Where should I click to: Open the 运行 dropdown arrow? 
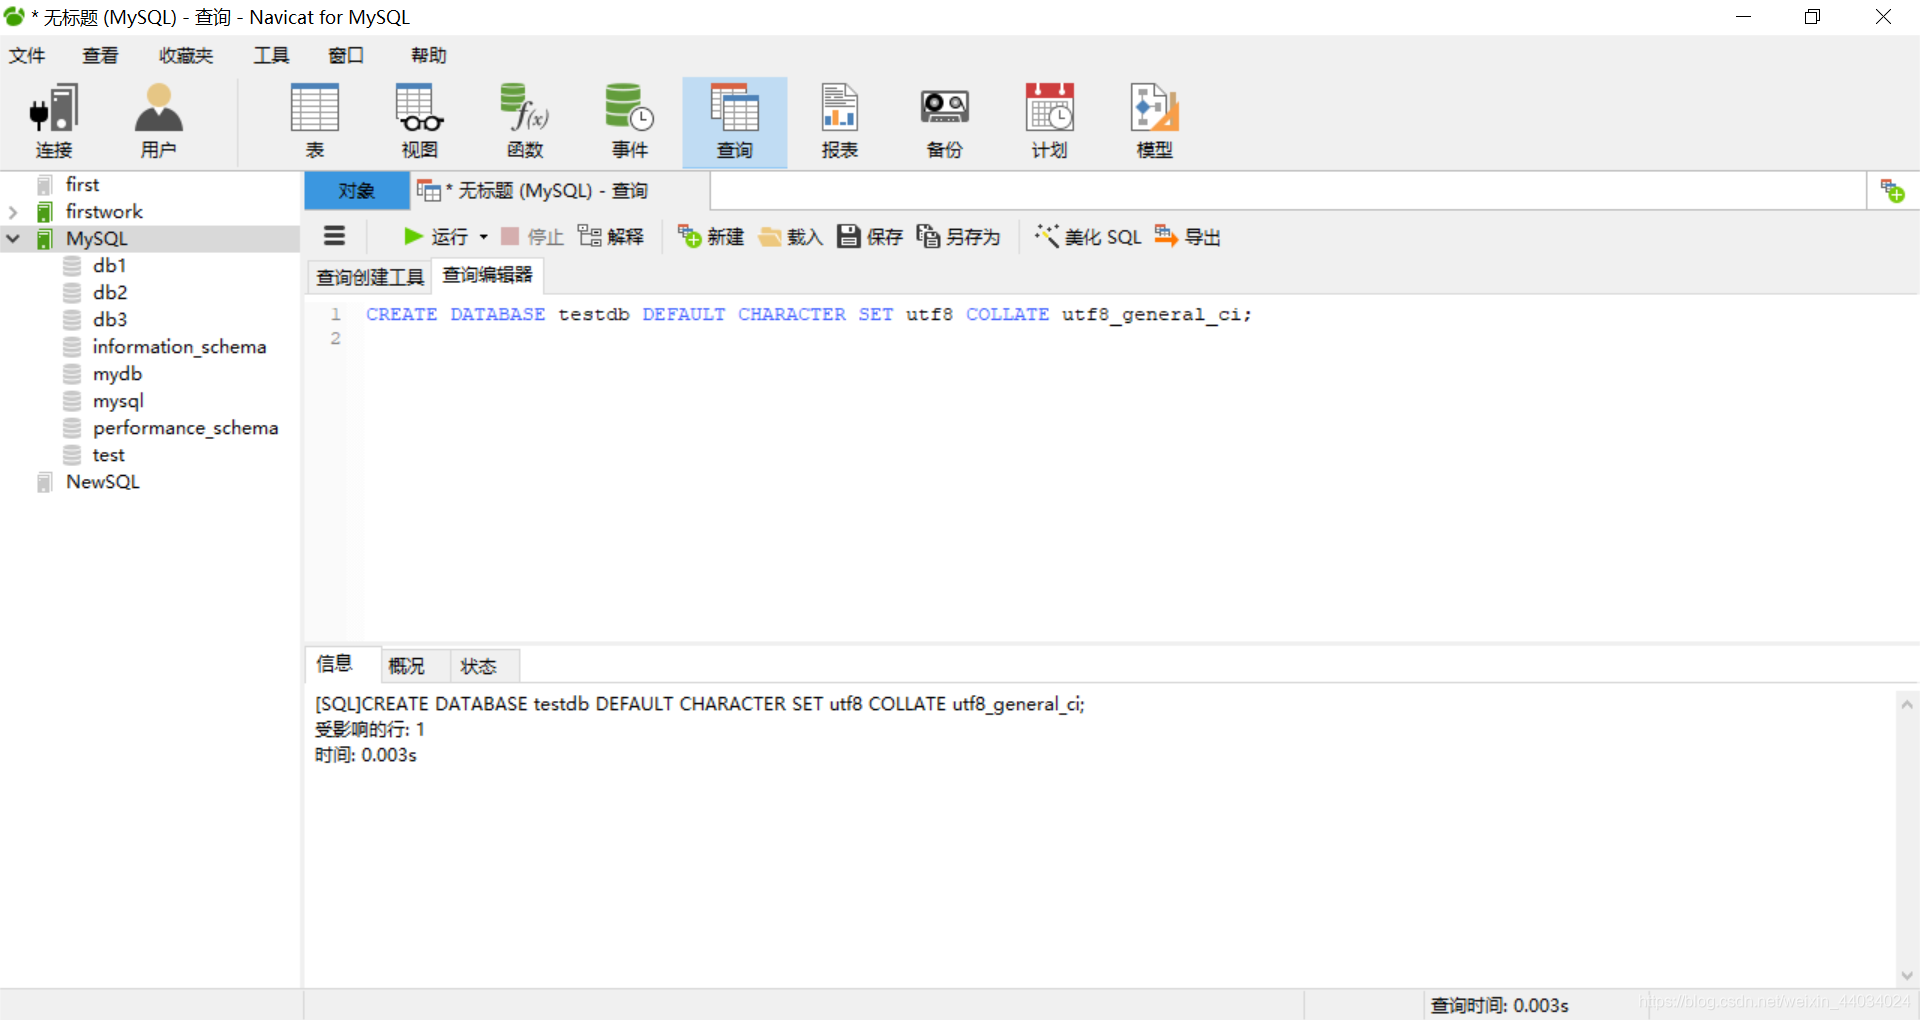click(484, 237)
